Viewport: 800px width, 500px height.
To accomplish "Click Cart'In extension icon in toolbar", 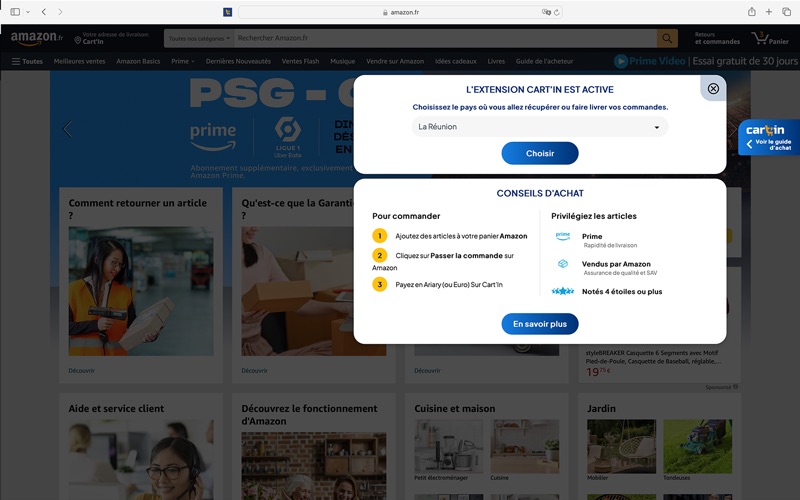I will pyautogui.click(x=228, y=12).
